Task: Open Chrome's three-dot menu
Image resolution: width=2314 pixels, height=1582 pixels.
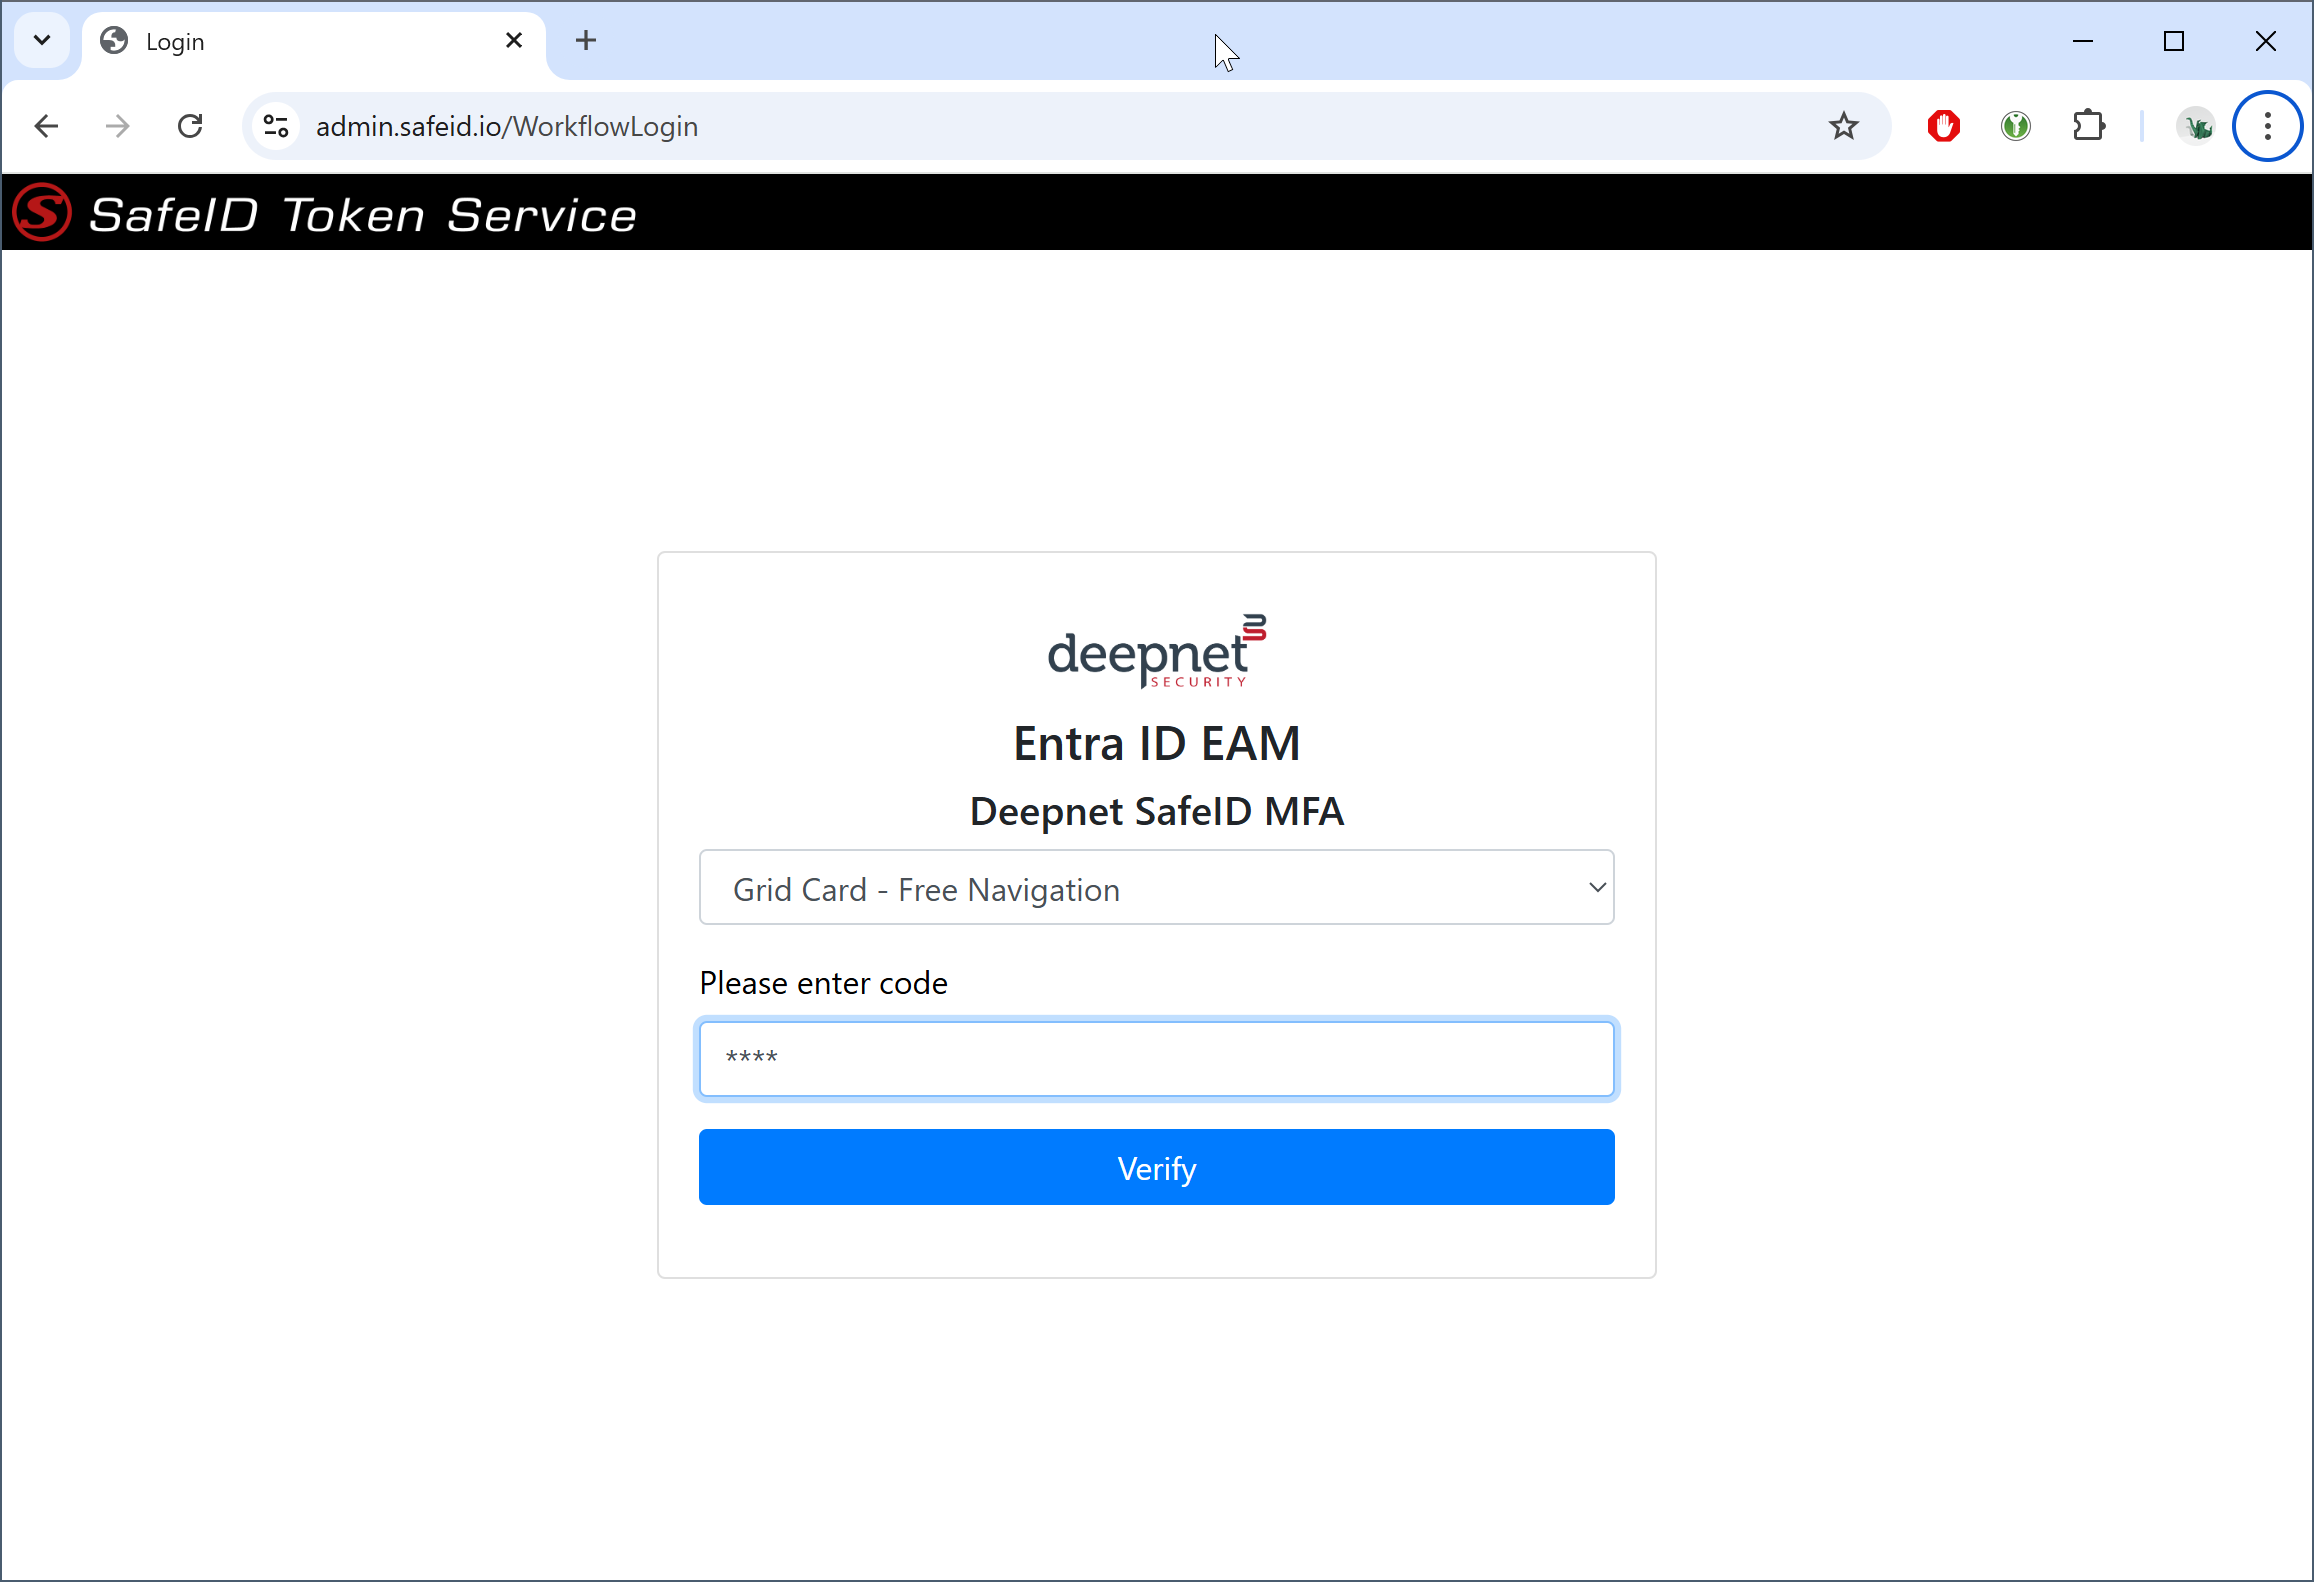Action: tap(2267, 126)
